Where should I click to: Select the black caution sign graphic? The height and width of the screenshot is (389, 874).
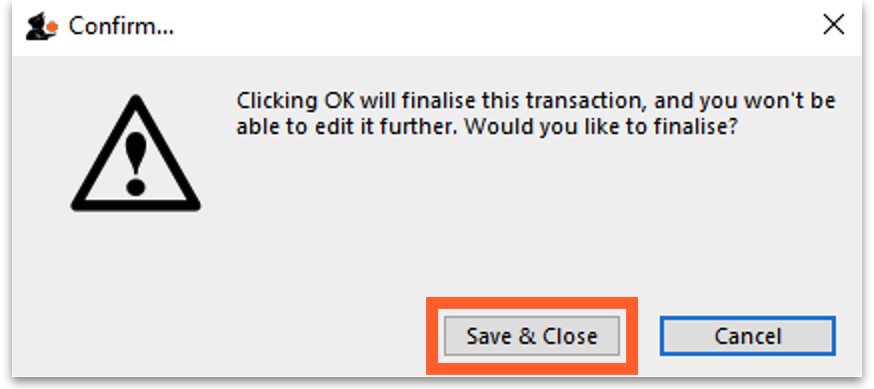tap(135, 153)
